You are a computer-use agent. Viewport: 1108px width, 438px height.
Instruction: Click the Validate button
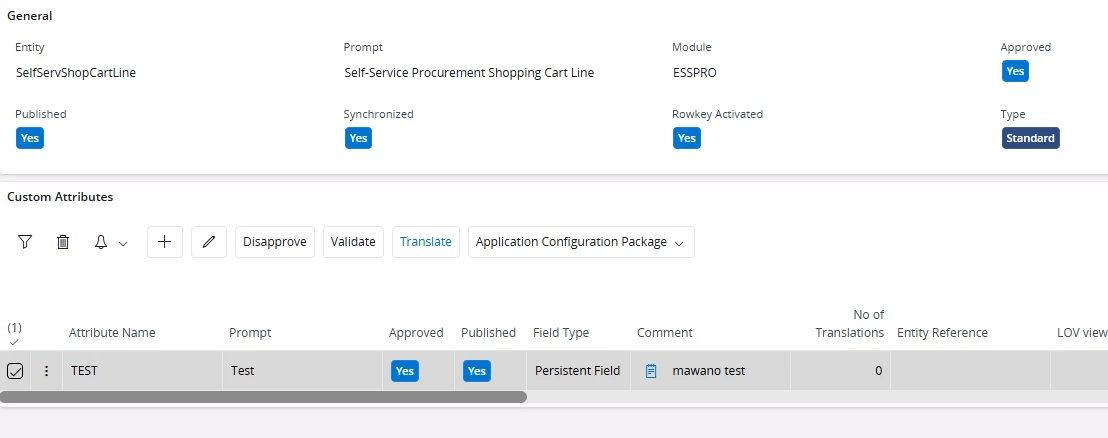click(x=353, y=242)
